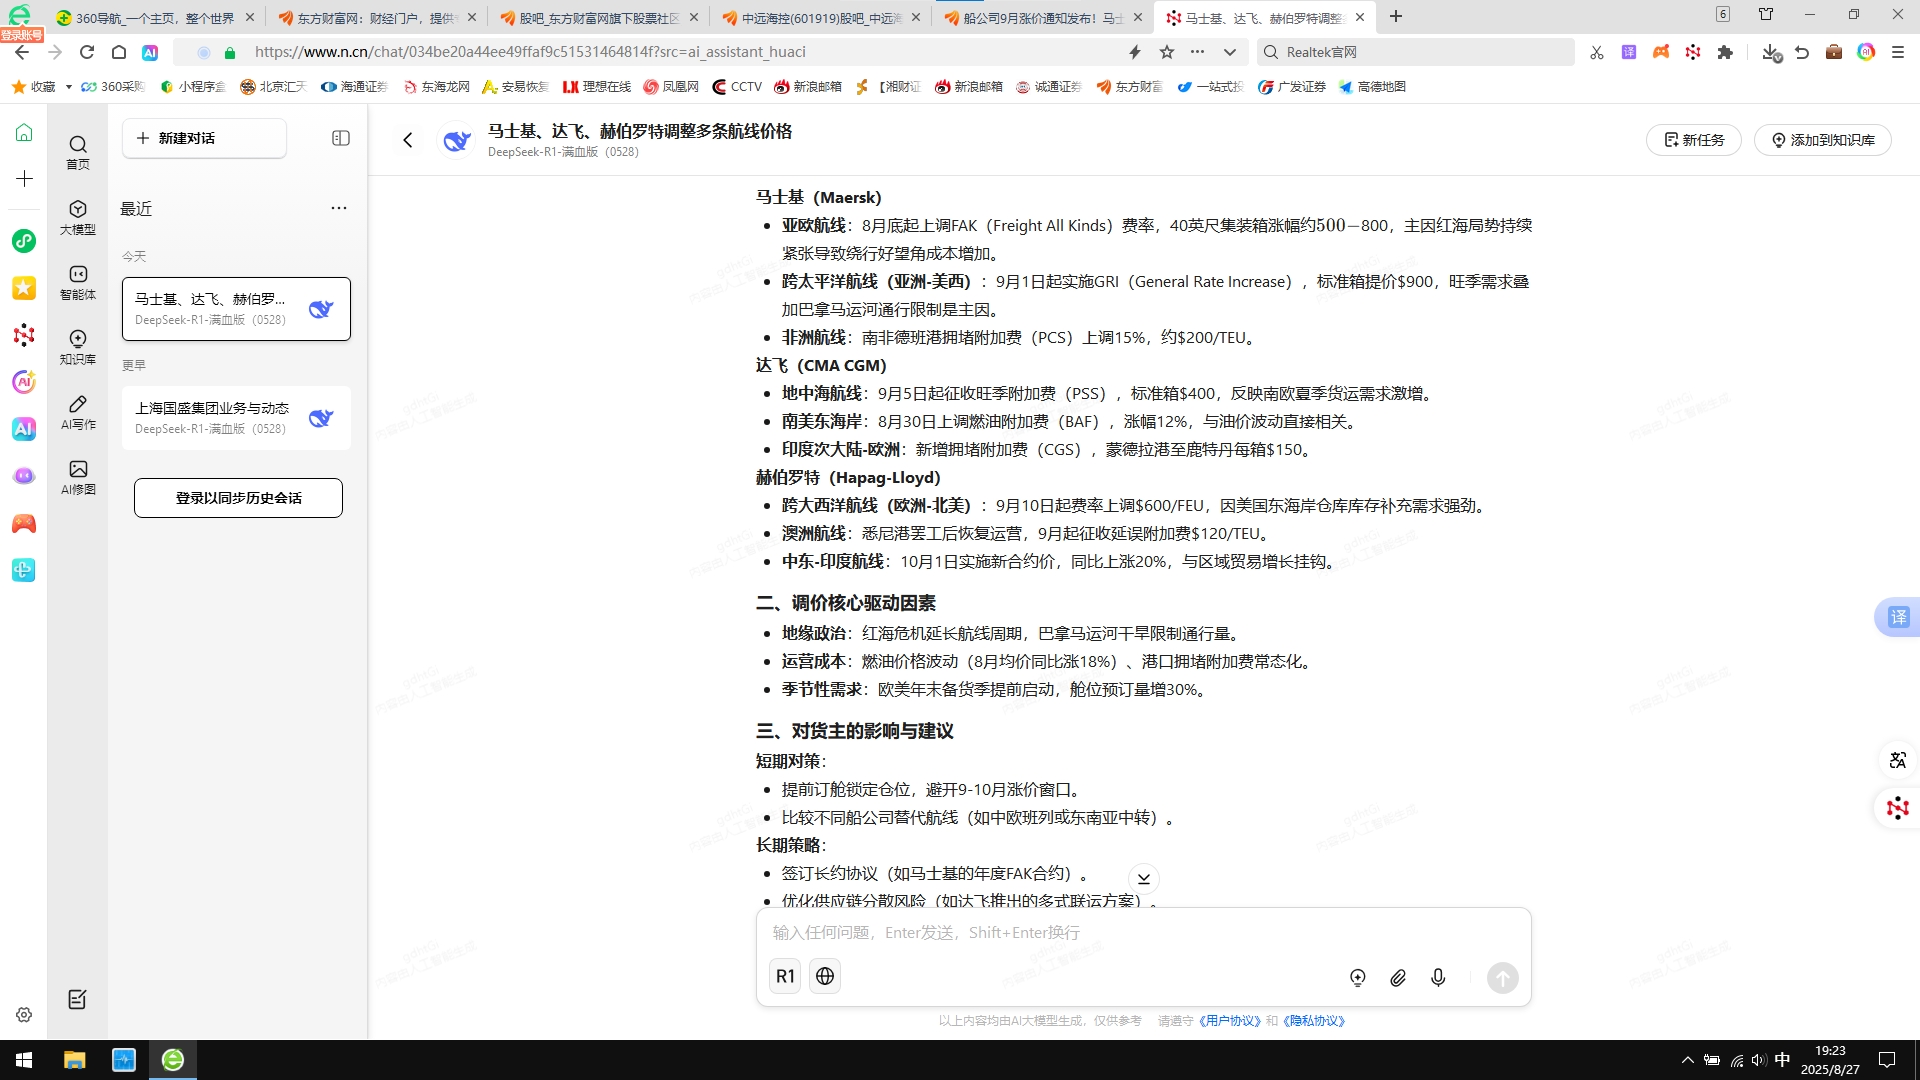Reload the current page
1920x1080 pixels.
pos(87,52)
